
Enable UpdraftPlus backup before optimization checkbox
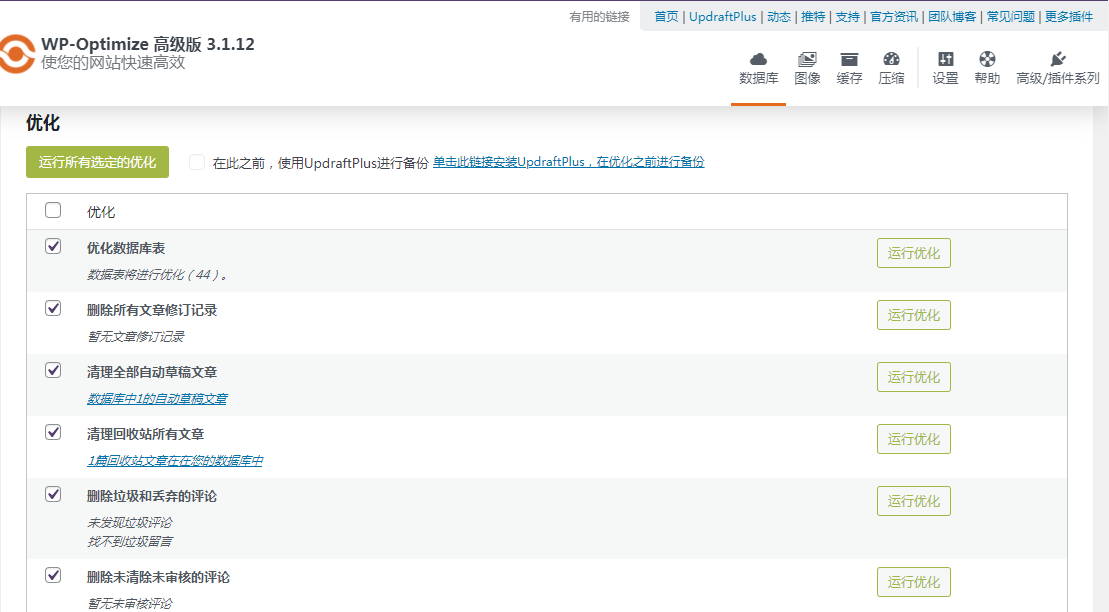196,162
